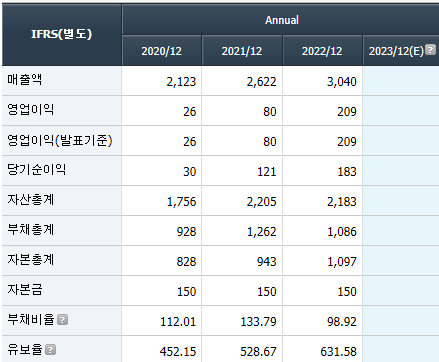
Task: Click 부채총계 value 1,086
Action: 342,232
